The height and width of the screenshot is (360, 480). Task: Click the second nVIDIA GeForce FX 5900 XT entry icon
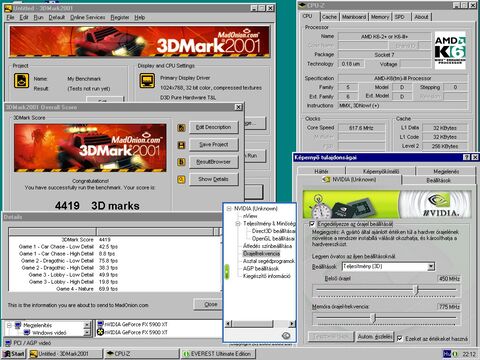pyautogui.click(x=100, y=332)
